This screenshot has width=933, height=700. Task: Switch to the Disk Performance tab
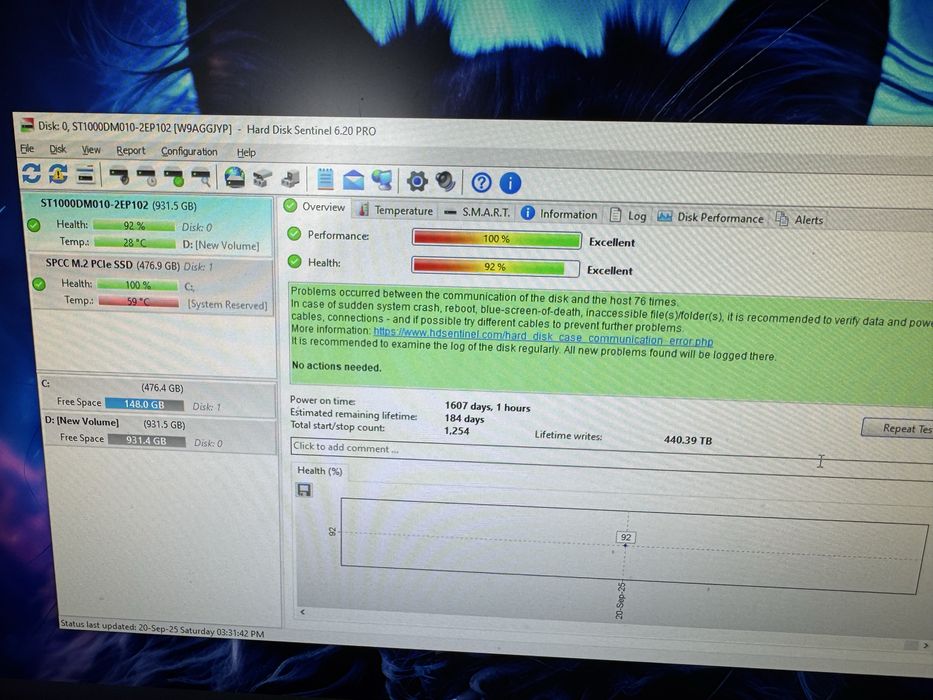tap(710, 218)
